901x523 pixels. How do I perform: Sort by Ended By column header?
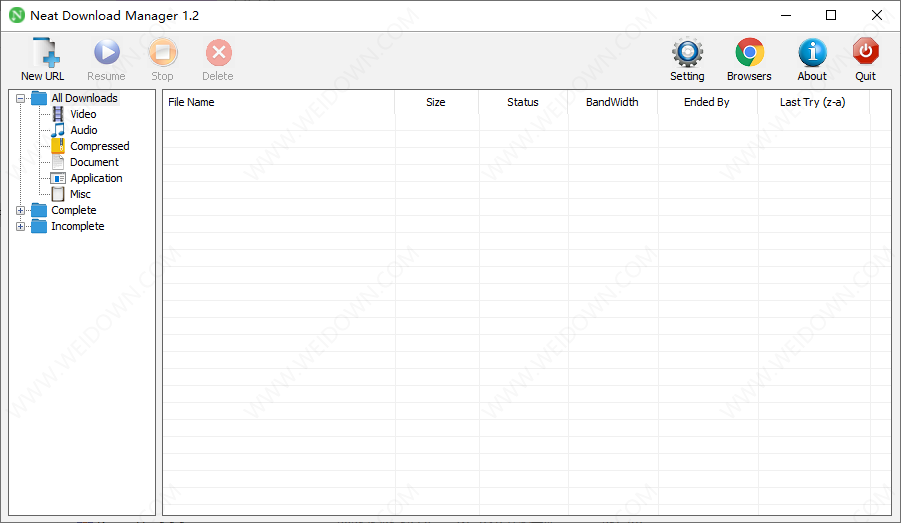click(x=707, y=102)
